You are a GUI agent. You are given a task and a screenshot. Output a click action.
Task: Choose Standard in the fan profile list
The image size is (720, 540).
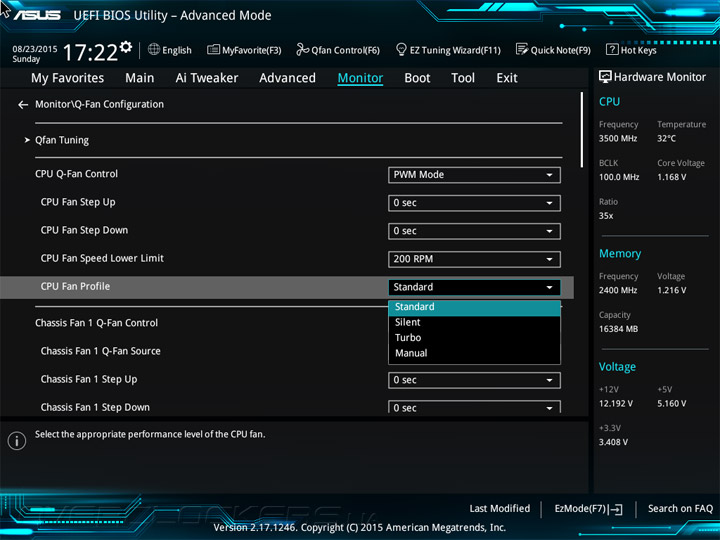[474, 307]
